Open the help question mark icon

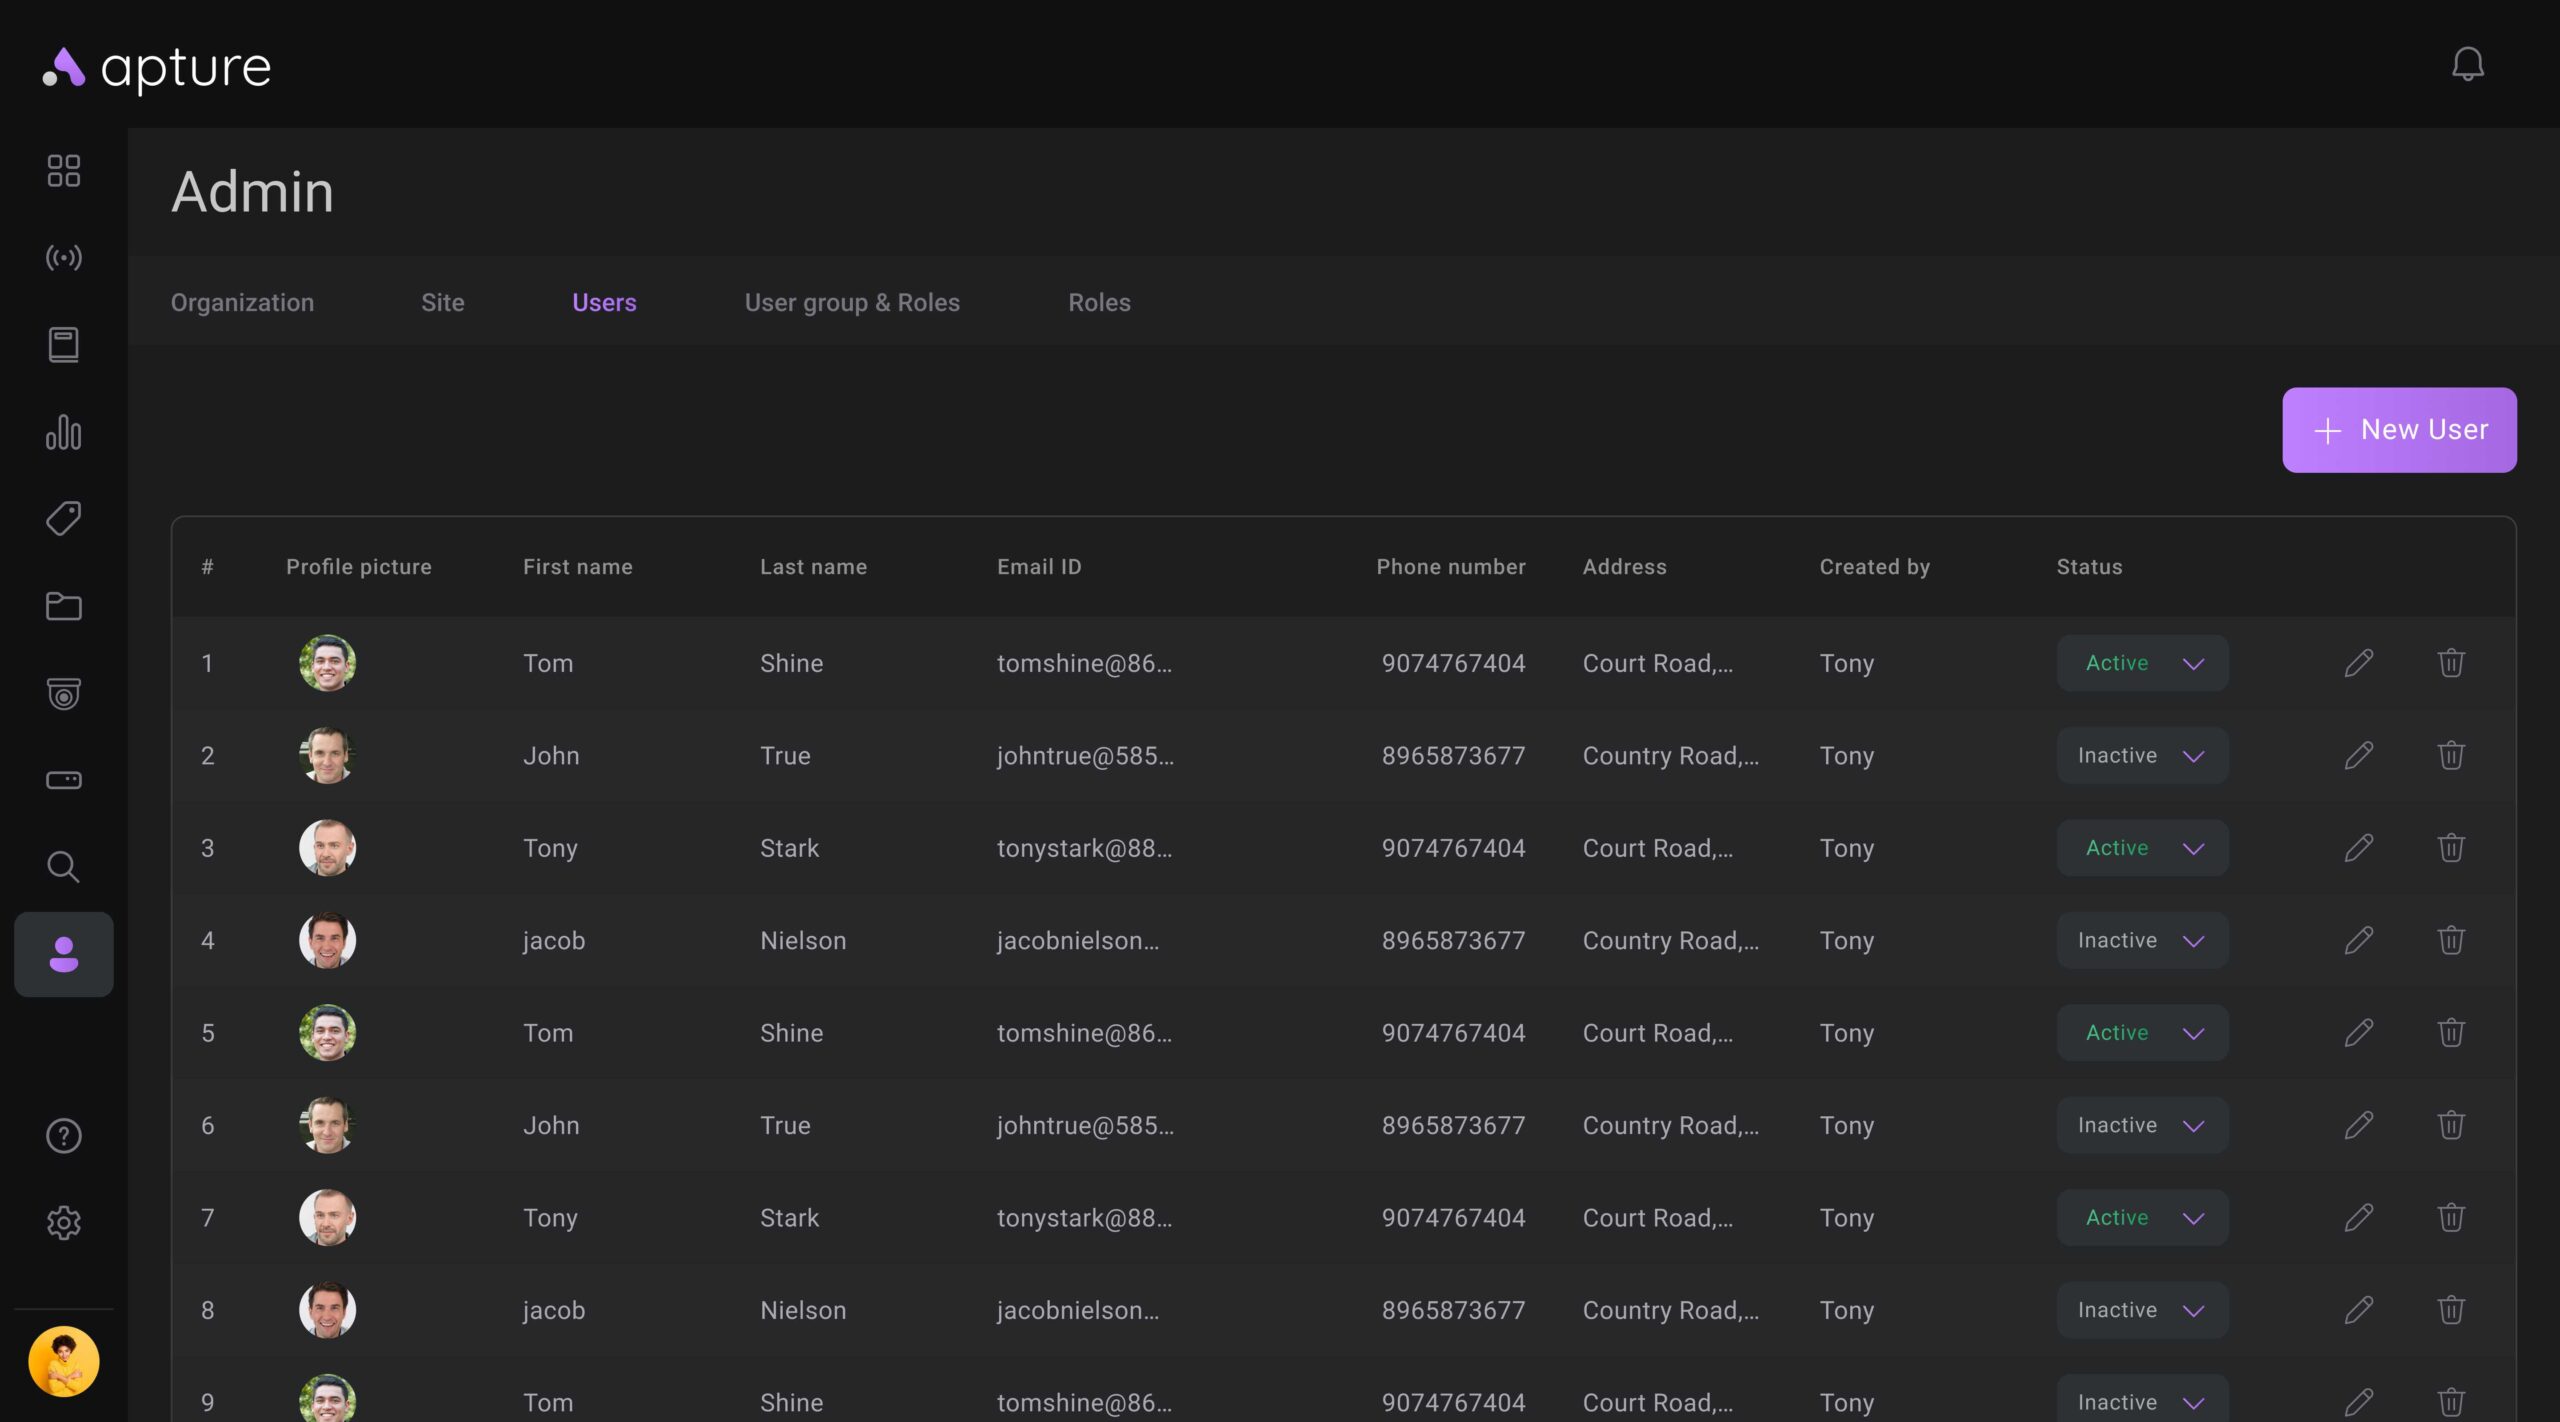click(x=63, y=1136)
